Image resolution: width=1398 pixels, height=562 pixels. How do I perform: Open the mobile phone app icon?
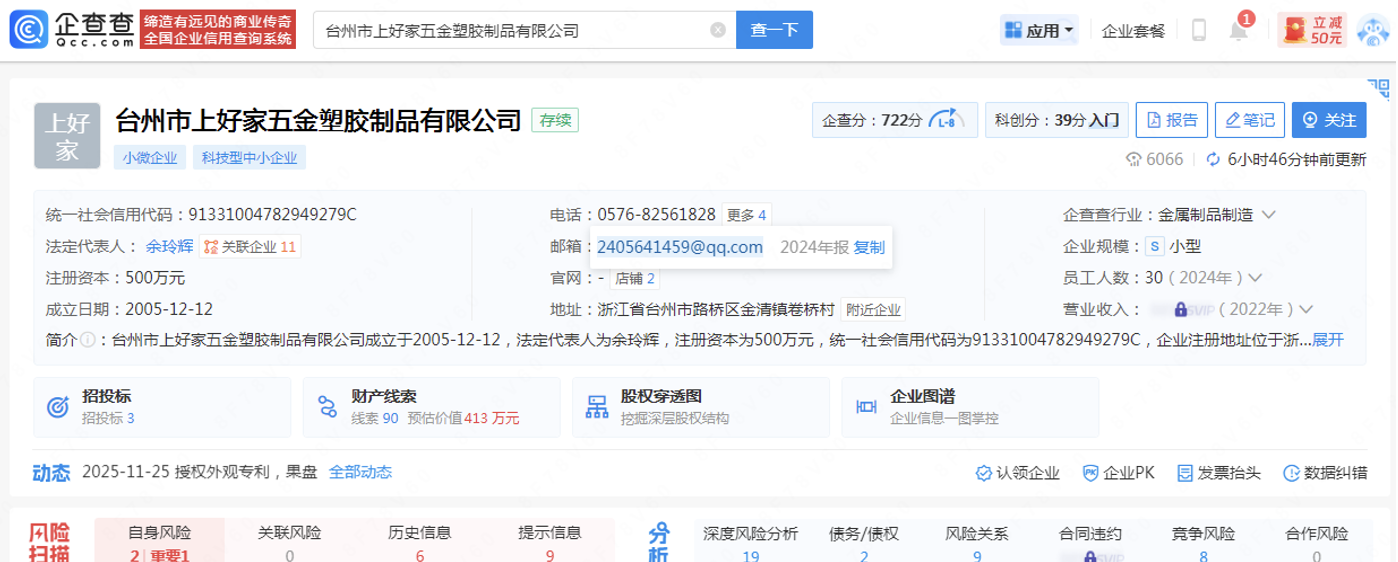tap(1199, 30)
